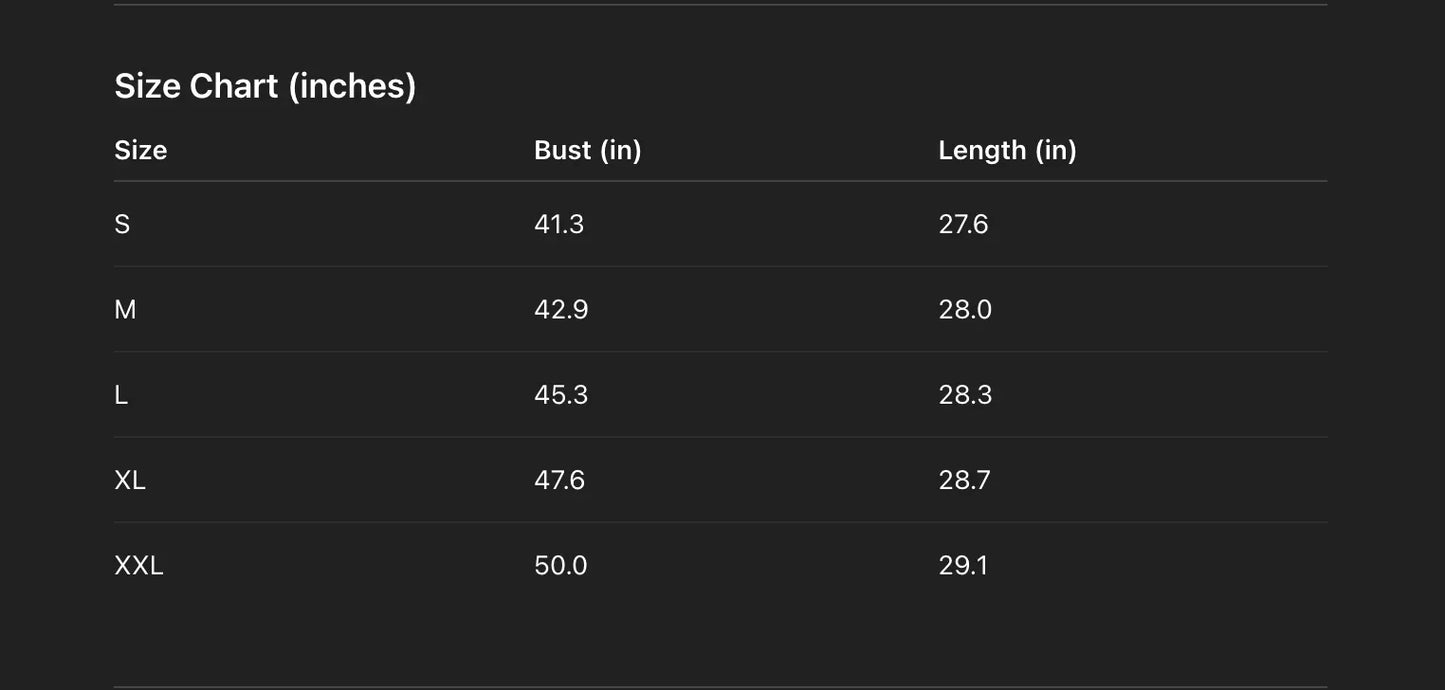
Task: Click the 27.6 length value
Action: click(x=963, y=224)
